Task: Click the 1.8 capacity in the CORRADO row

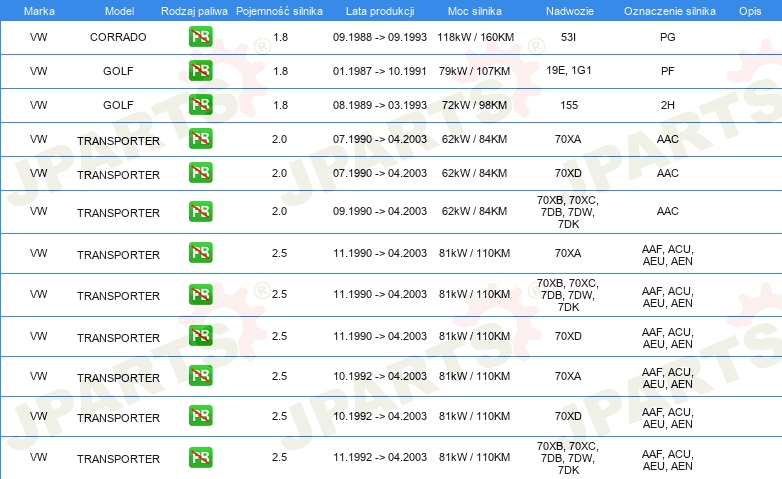Action: (x=280, y=37)
